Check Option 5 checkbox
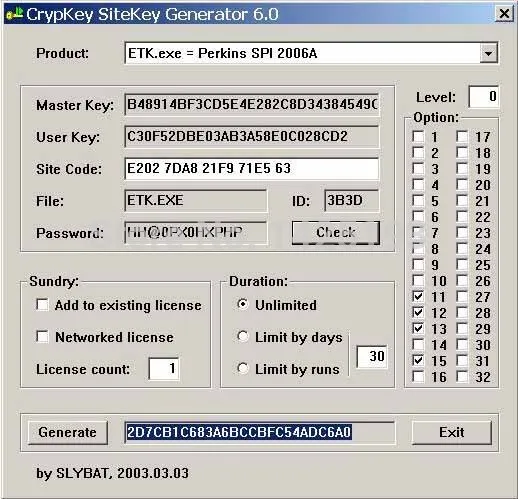The height and width of the screenshot is (499, 518). (418, 200)
